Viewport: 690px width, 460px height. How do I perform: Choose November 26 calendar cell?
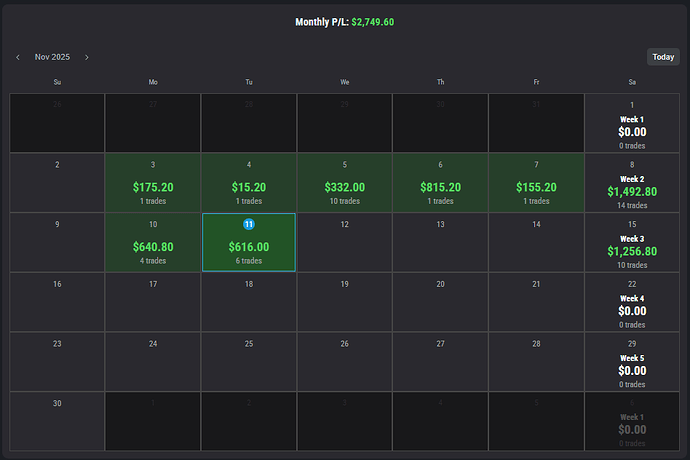pos(344,361)
